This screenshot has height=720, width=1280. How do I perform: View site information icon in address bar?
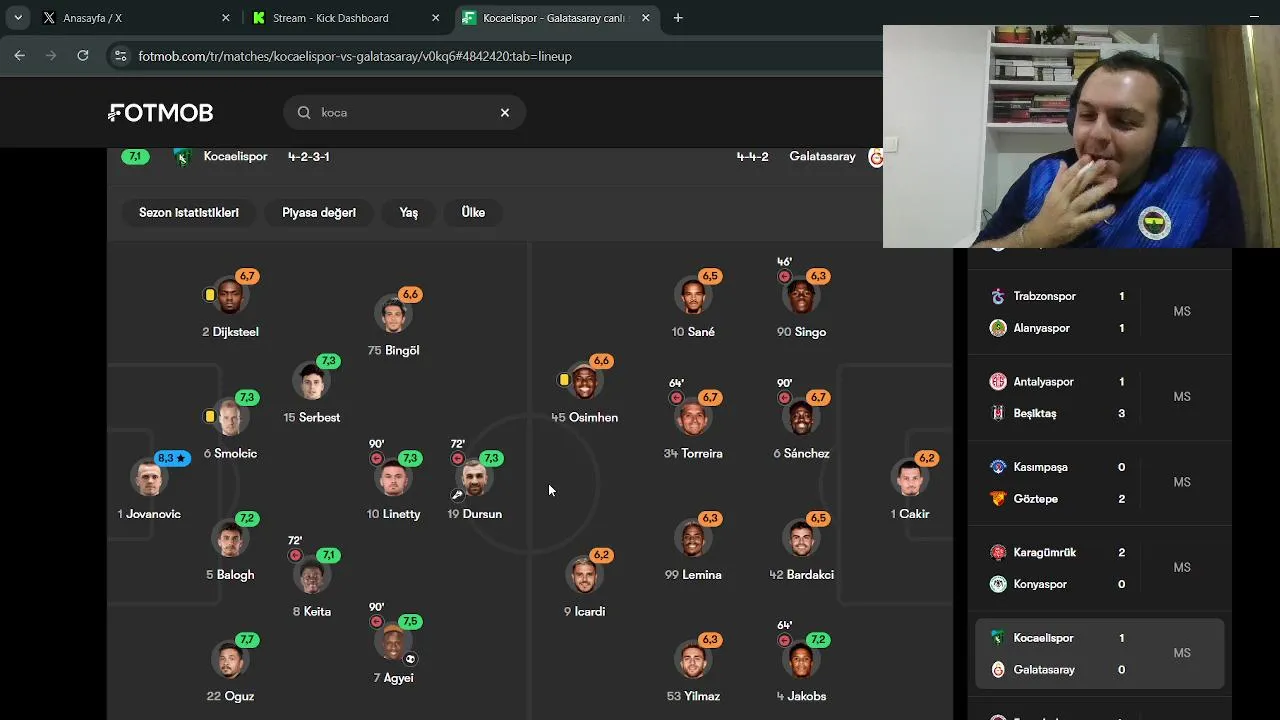[x=120, y=56]
